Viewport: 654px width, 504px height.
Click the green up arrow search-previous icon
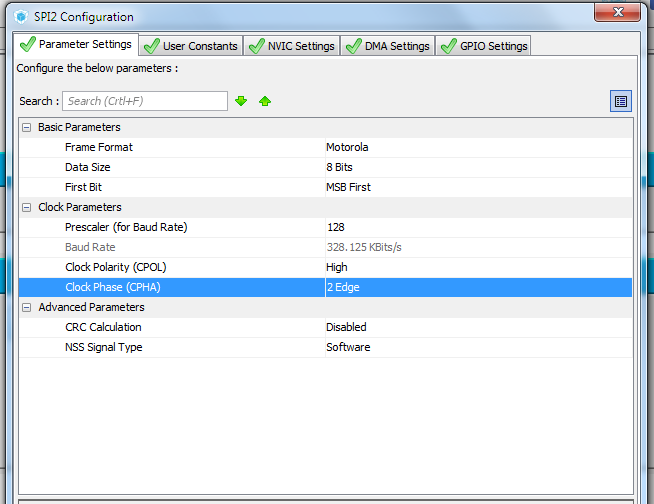click(x=265, y=101)
